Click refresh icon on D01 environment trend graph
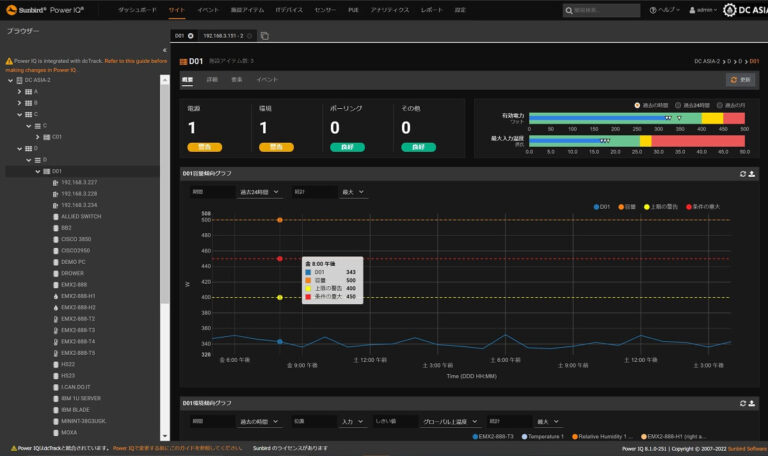Screen dimensions: 768x456 coord(742,403)
